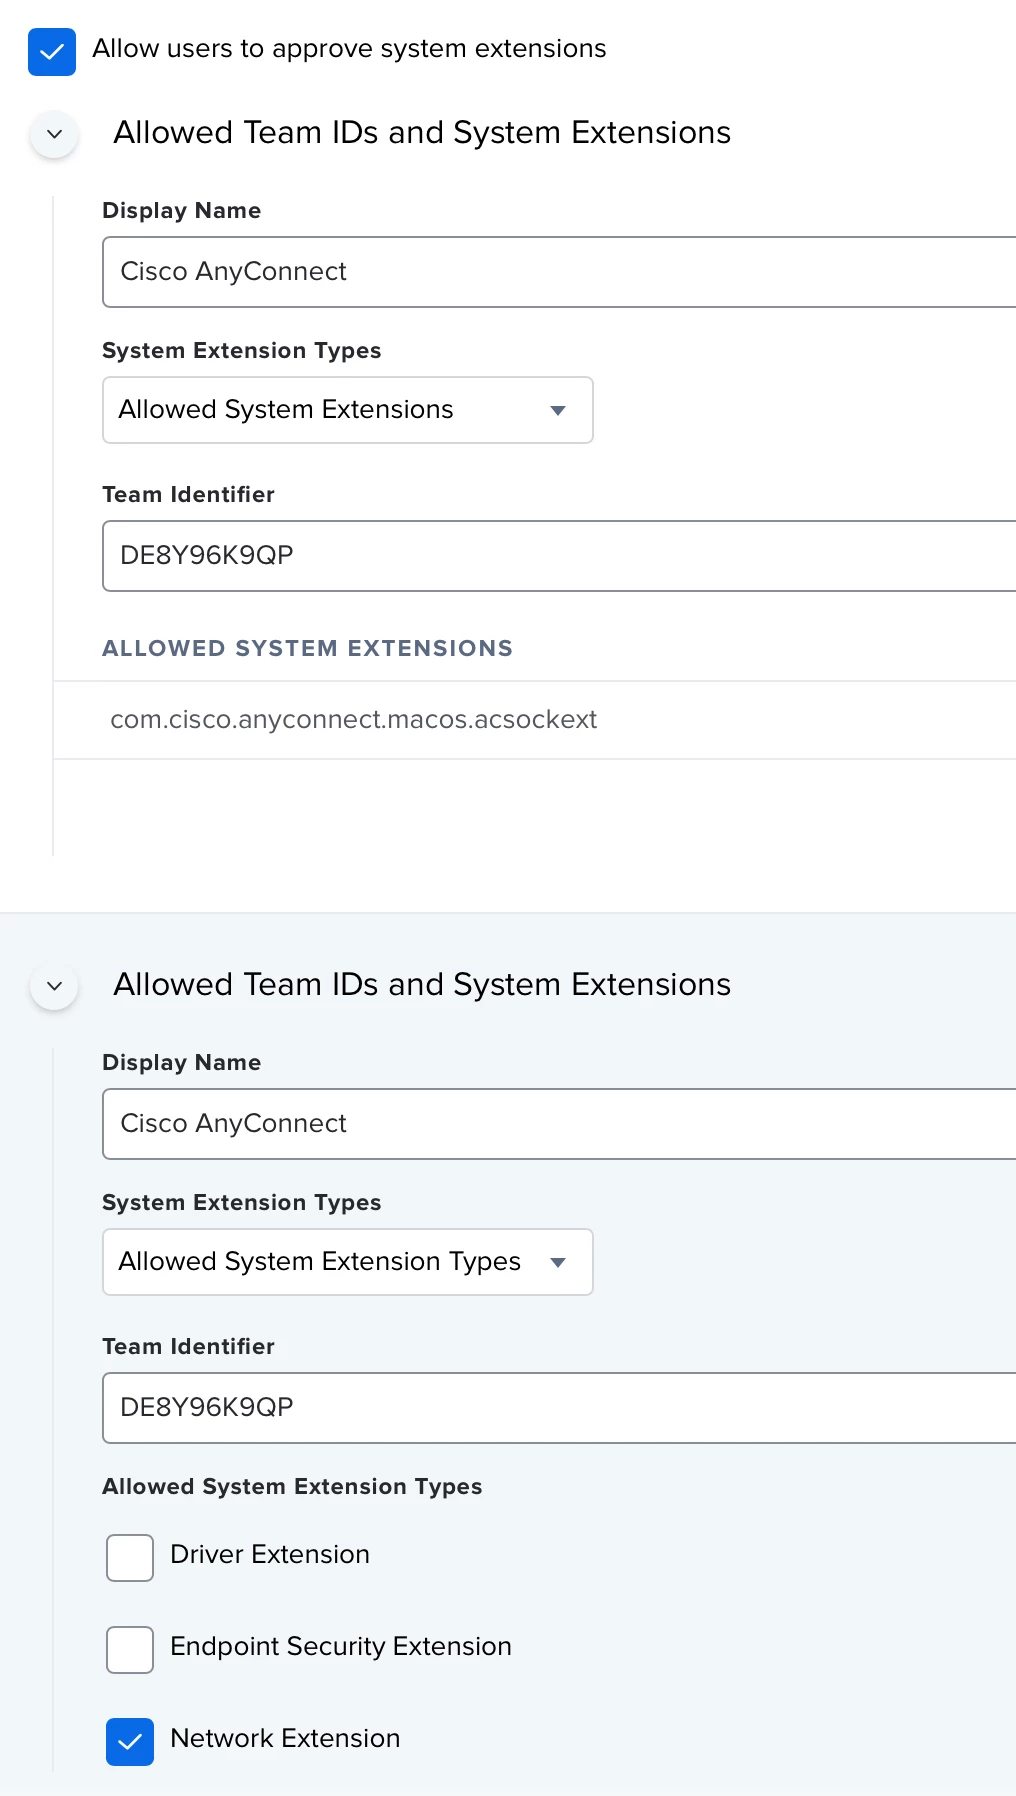
Task: Collapse second Allowed Team IDs section on gray background
Action: click(x=55, y=986)
